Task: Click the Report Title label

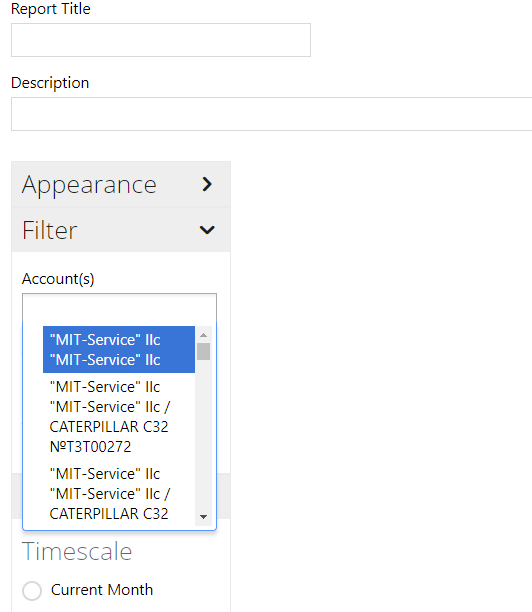Action: point(51,9)
